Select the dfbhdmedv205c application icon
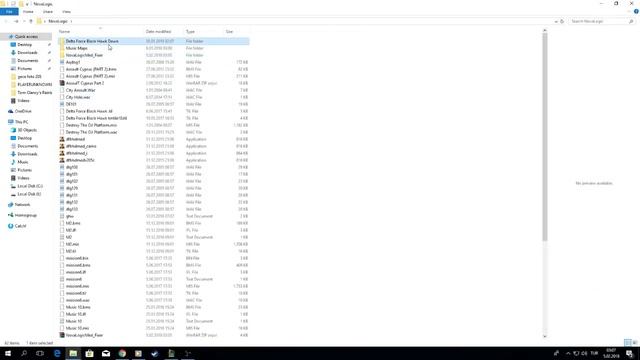Viewport: 640px width, 360px height. pos(62,160)
